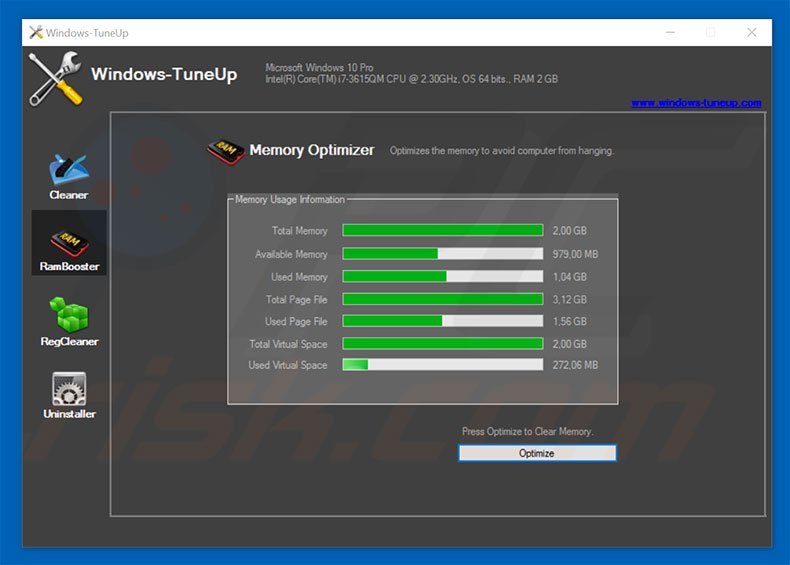Click the Uninstaller label in sidebar
The width and height of the screenshot is (790, 565).
click(x=69, y=414)
